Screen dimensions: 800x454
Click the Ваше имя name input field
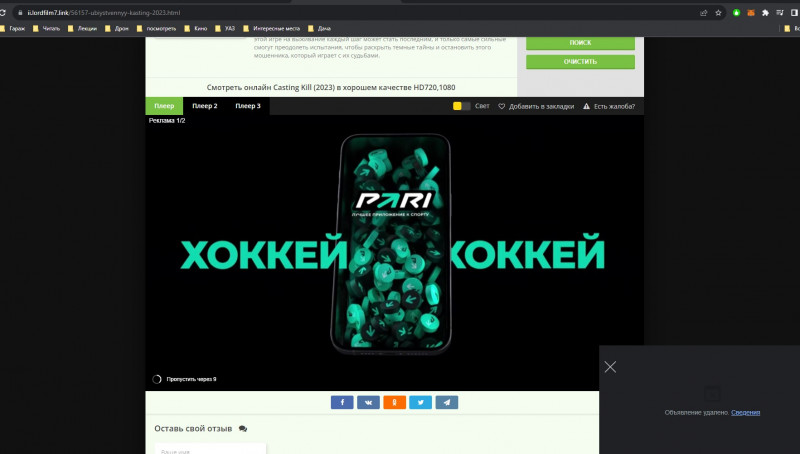pyautogui.click(x=210, y=449)
